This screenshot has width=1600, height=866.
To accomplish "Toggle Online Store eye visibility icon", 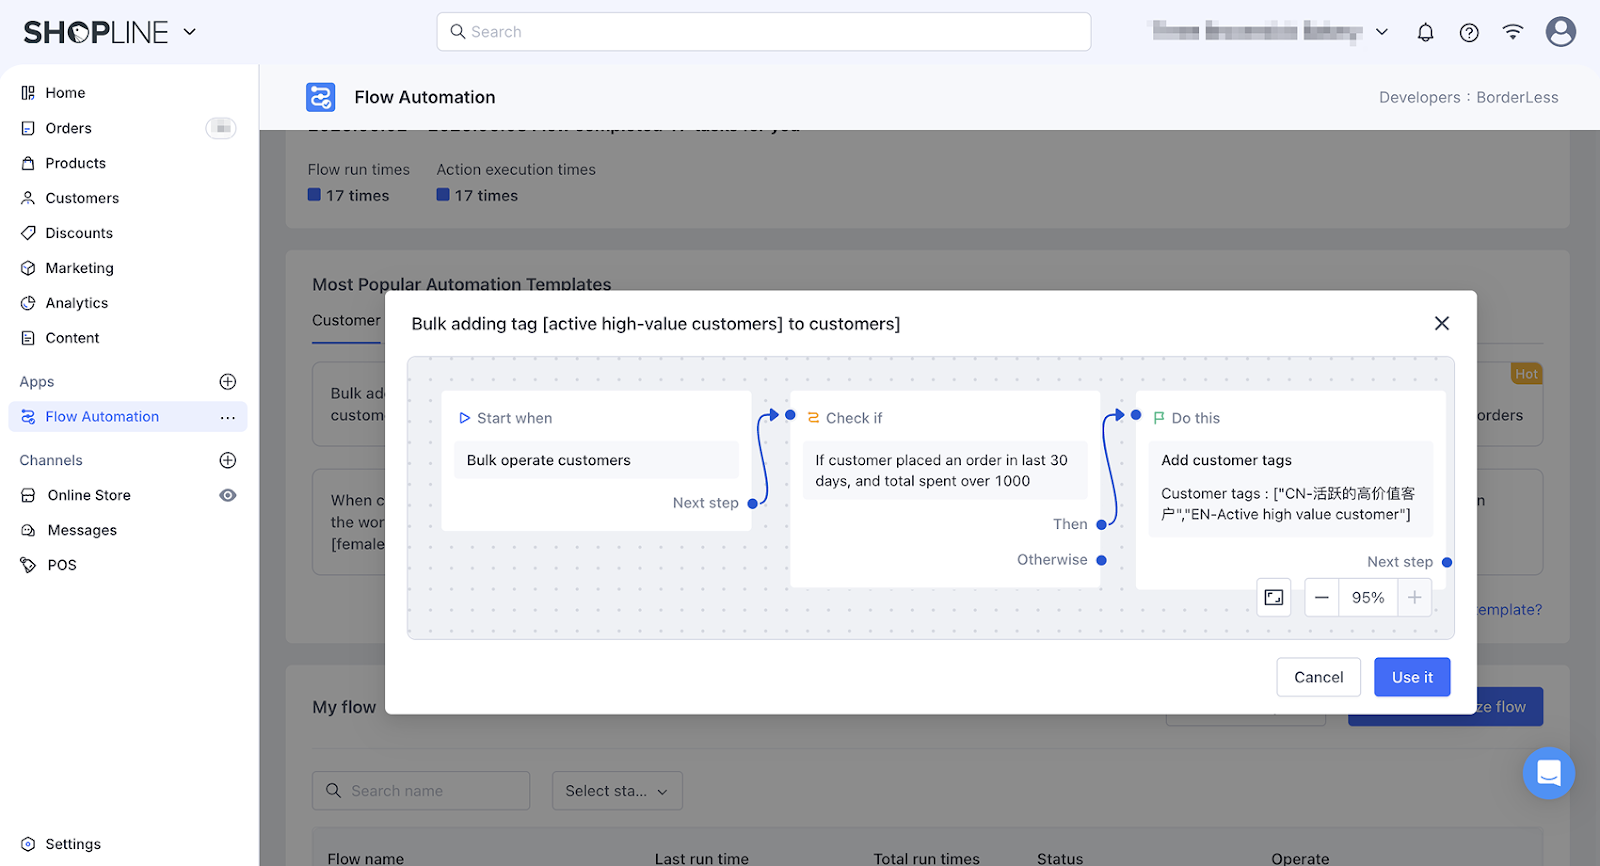I will (x=228, y=495).
